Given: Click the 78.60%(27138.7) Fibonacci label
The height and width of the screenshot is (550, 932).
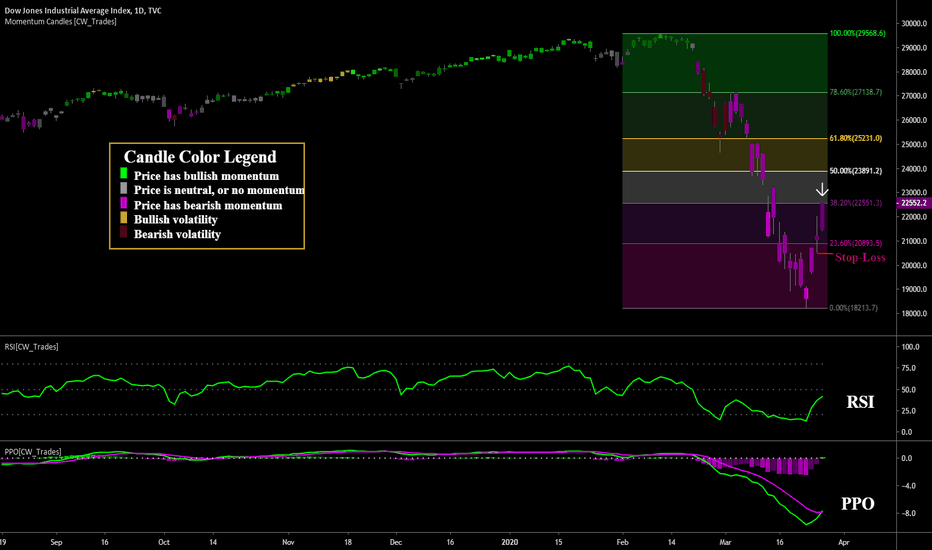Looking at the screenshot, I should click(x=856, y=92).
